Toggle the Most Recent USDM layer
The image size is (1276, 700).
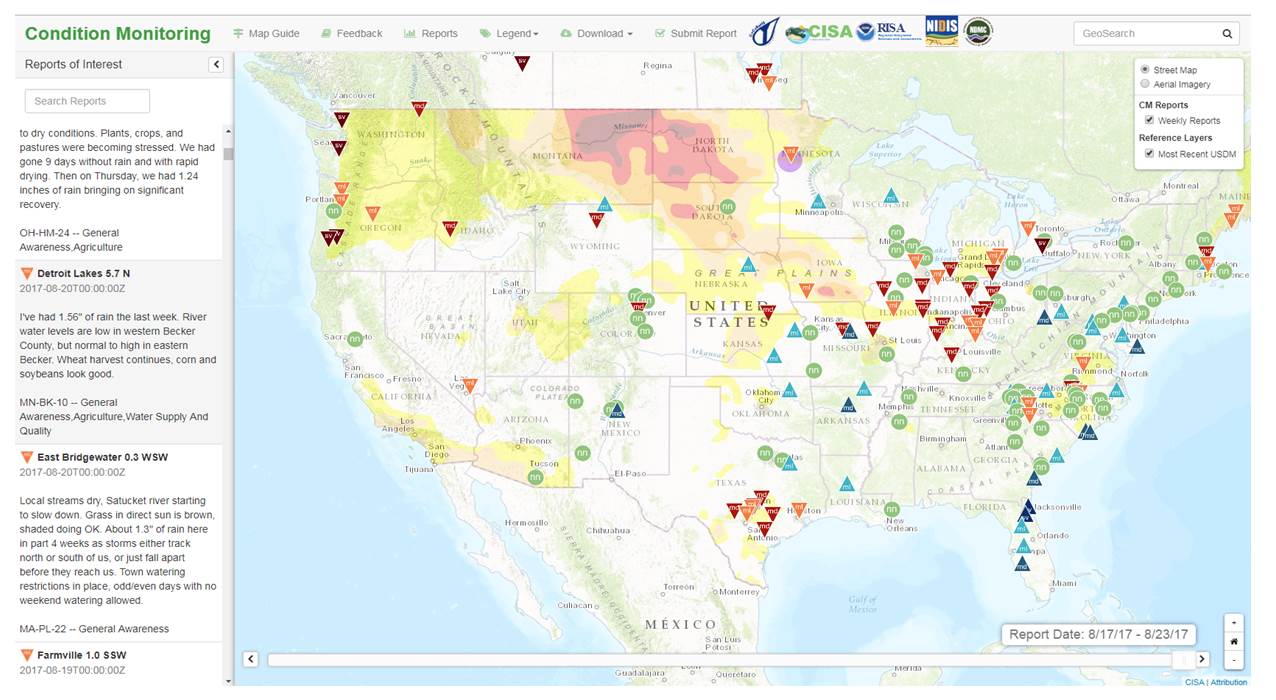coord(1150,154)
